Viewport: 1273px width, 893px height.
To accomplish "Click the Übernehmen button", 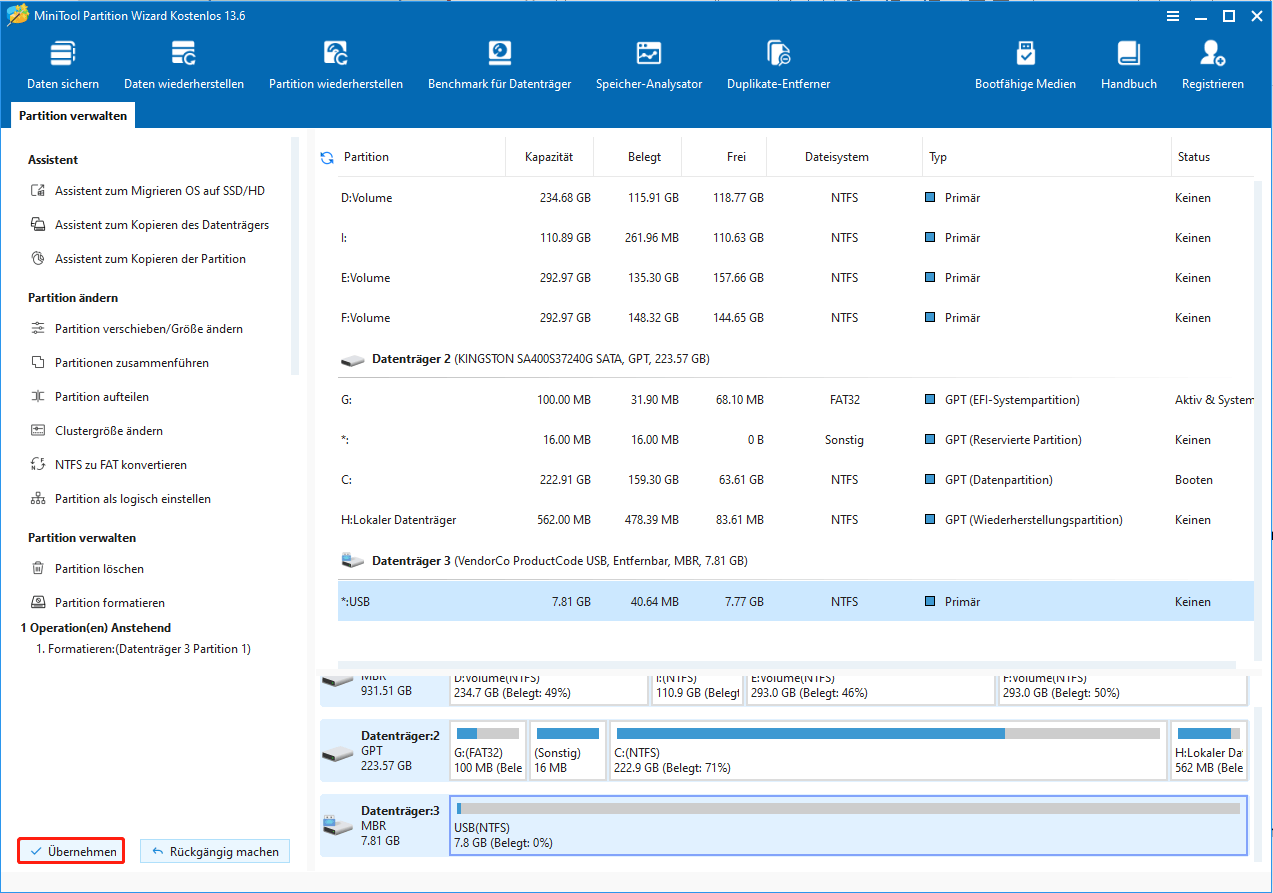I will (71, 852).
